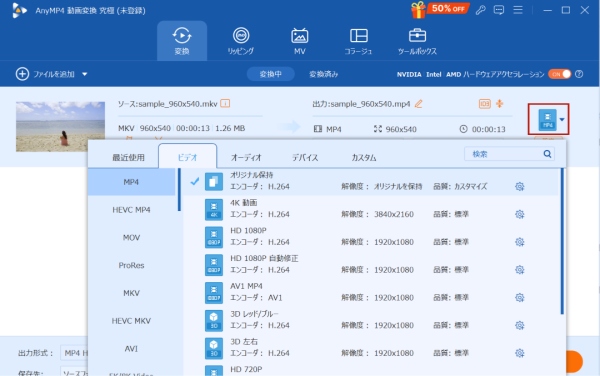Switch to デバイス device tab
Screen dimensions: 600x376
pos(305,157)
